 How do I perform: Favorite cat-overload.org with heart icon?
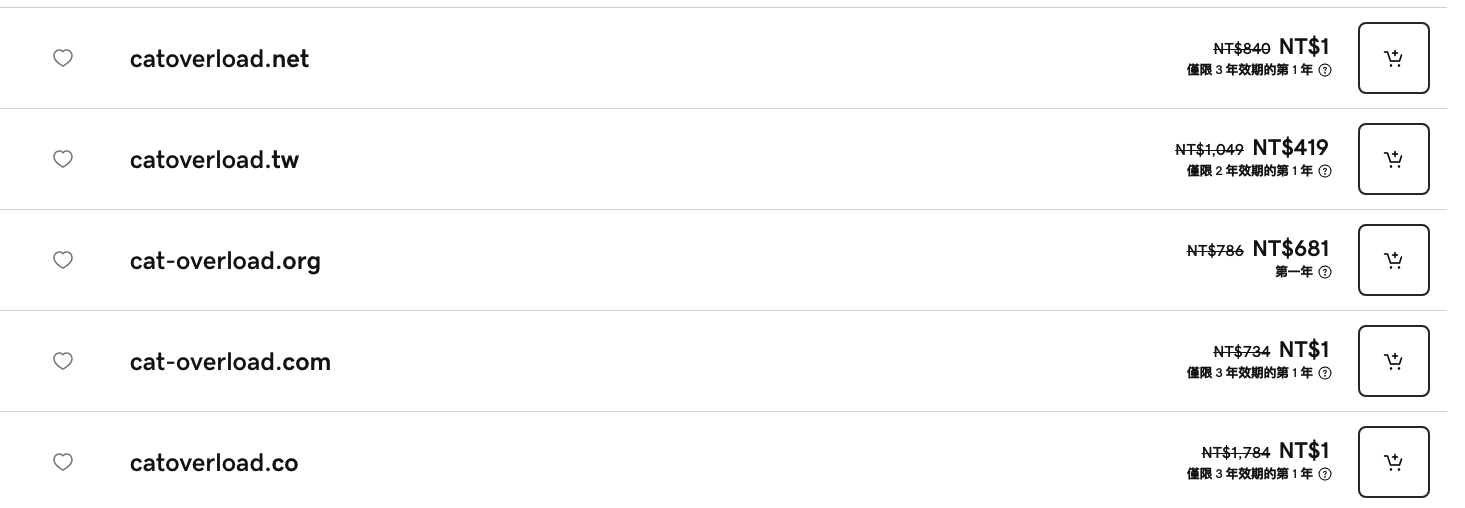point(62,260)
